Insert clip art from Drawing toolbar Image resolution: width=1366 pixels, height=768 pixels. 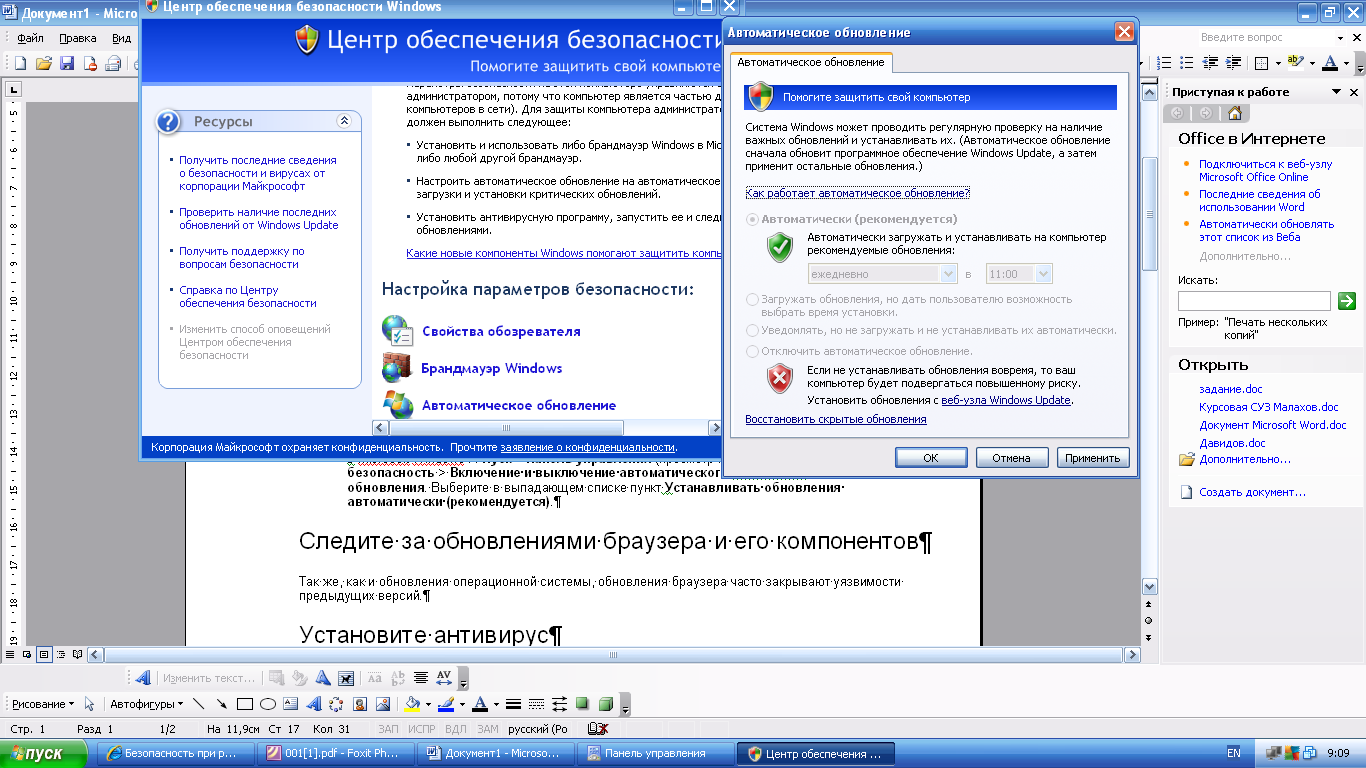[x=359, y=704]
